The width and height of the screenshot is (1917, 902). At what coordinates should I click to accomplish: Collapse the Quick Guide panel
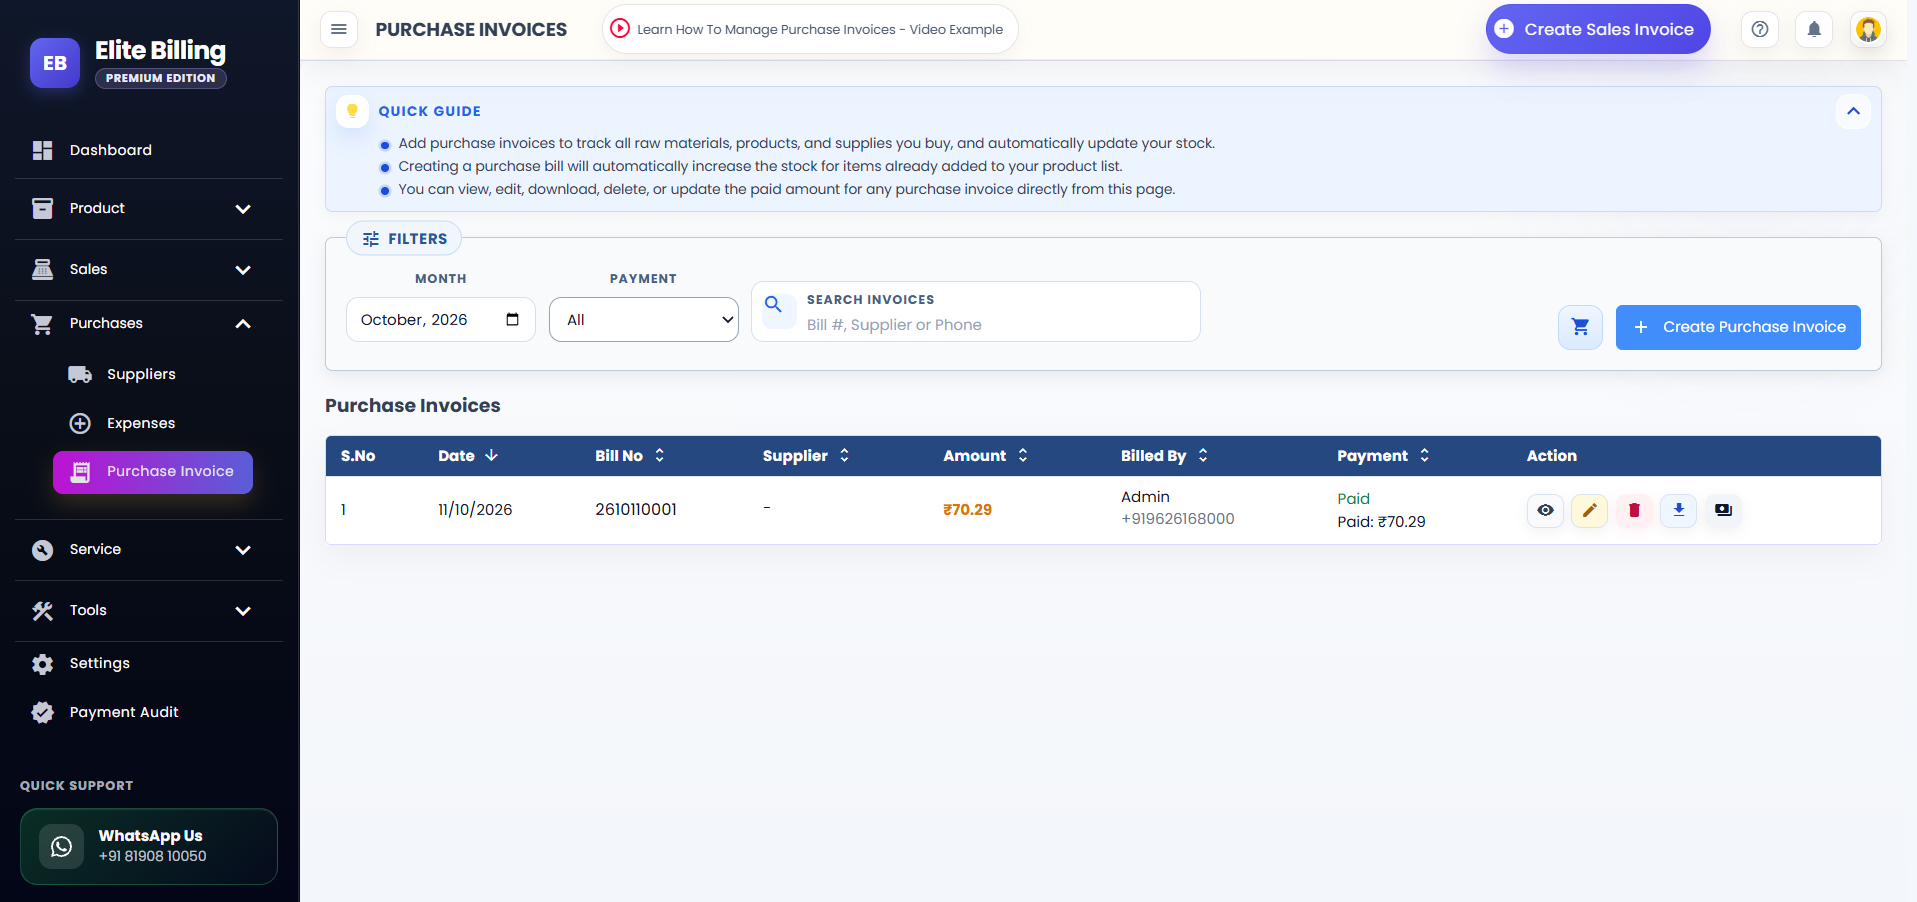click(1853, 111)
